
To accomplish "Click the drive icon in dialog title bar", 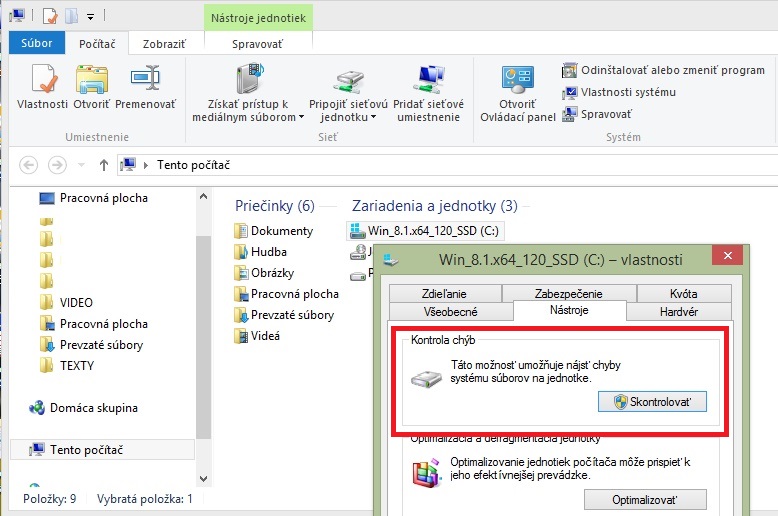I will click(x=391, y=260).
